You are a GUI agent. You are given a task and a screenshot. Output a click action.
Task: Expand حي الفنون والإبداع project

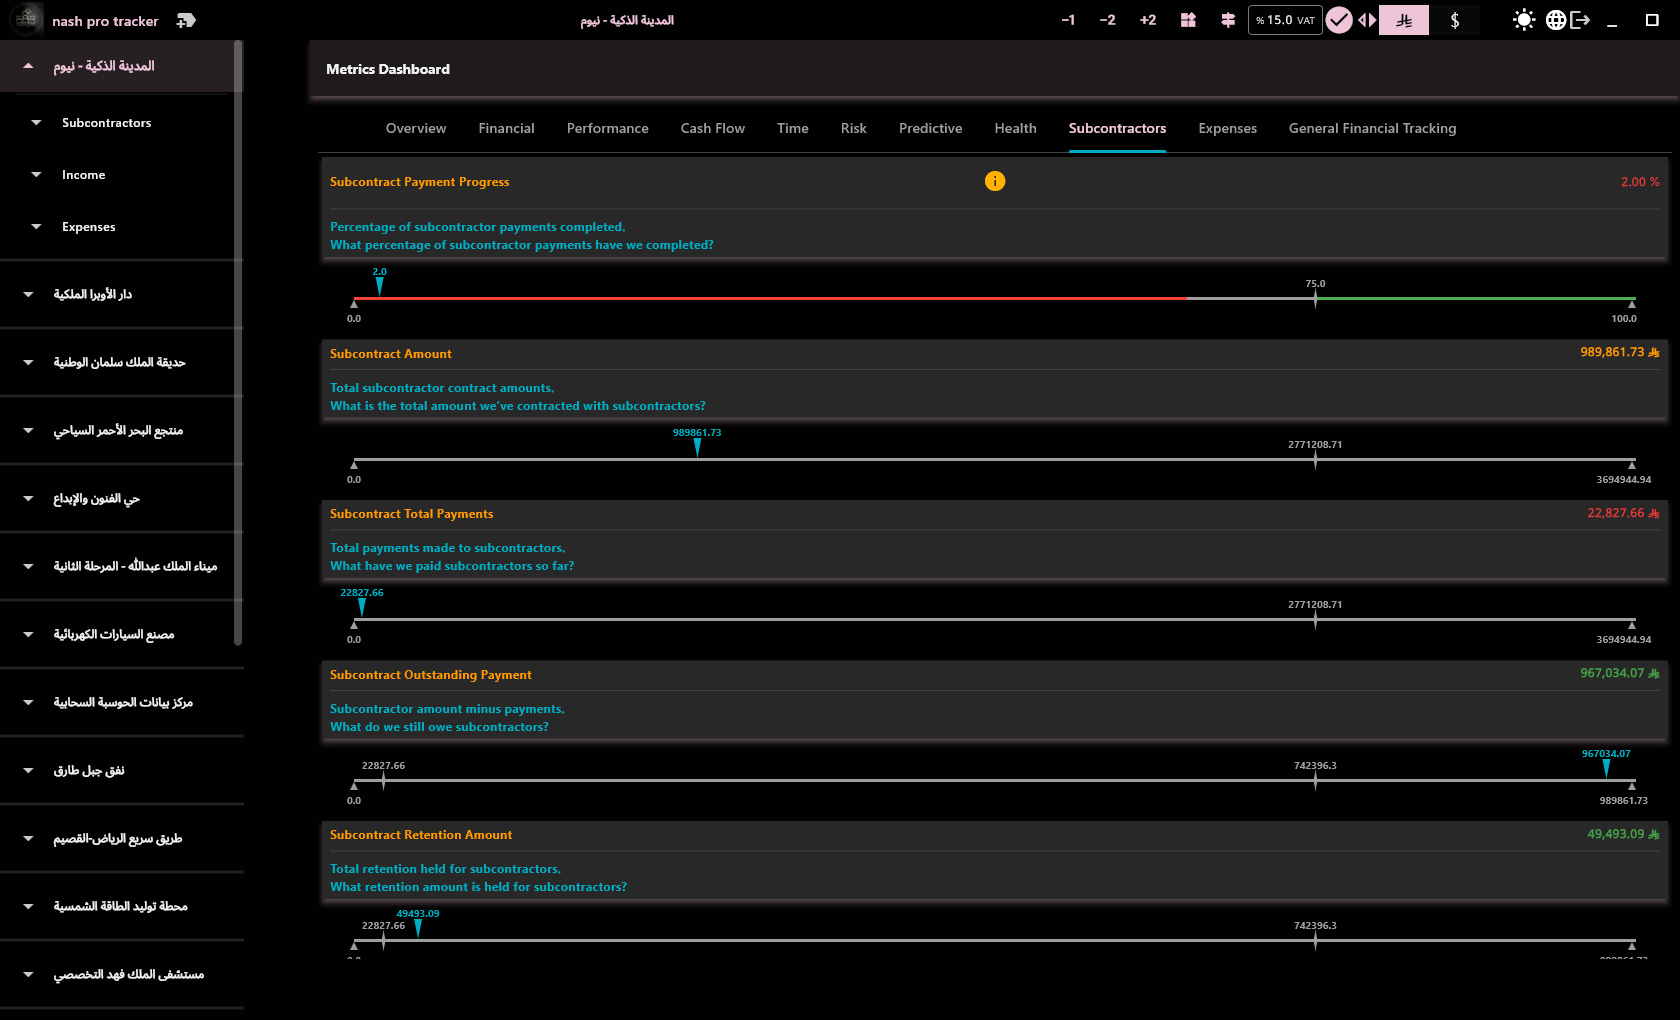coord(28,498)
